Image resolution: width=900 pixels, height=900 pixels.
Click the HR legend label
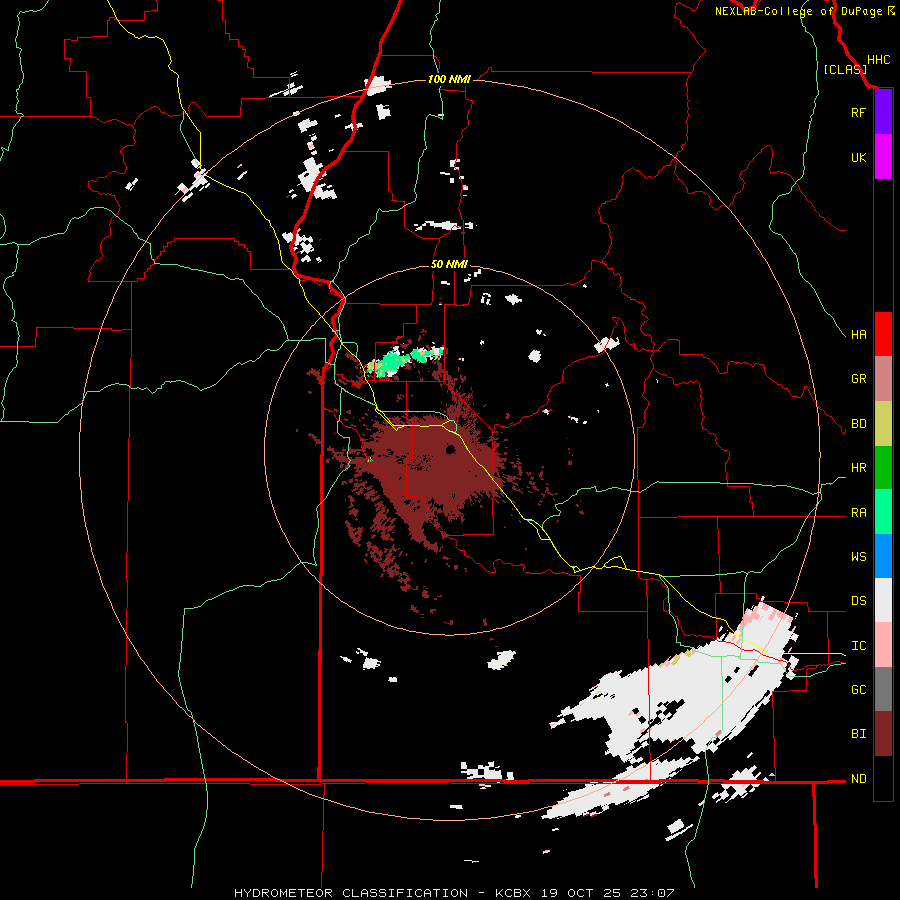(858, 468)
